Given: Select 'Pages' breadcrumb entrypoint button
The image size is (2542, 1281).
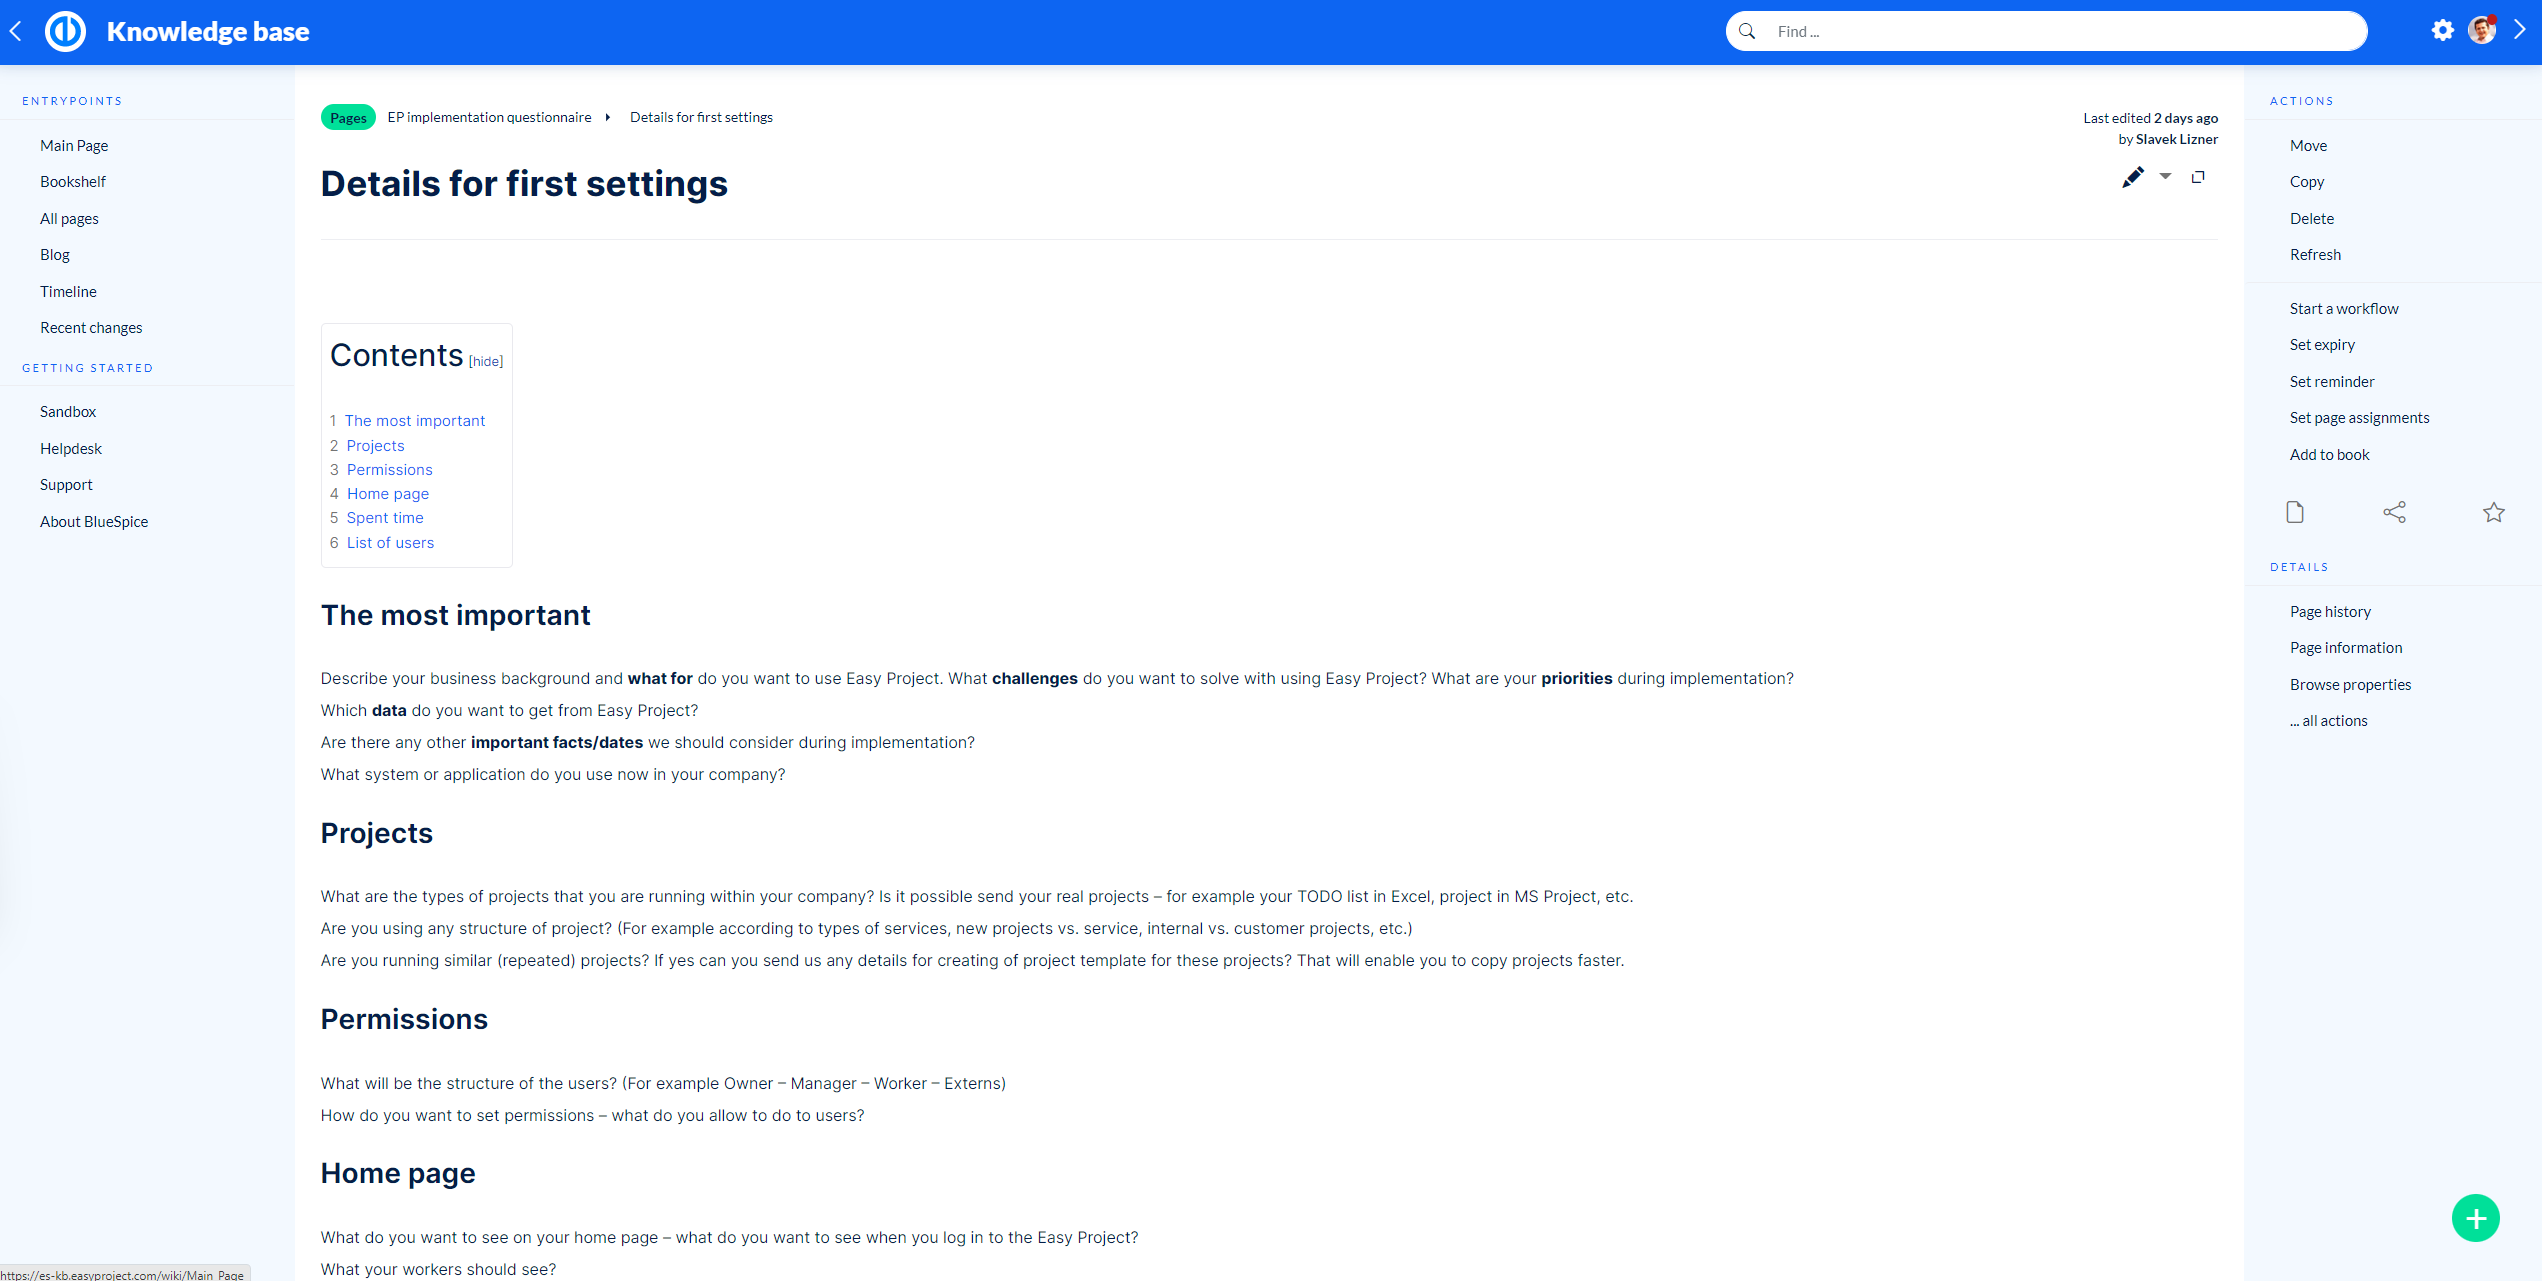Looking at the screenshot, I should click(x=346, y=118).
